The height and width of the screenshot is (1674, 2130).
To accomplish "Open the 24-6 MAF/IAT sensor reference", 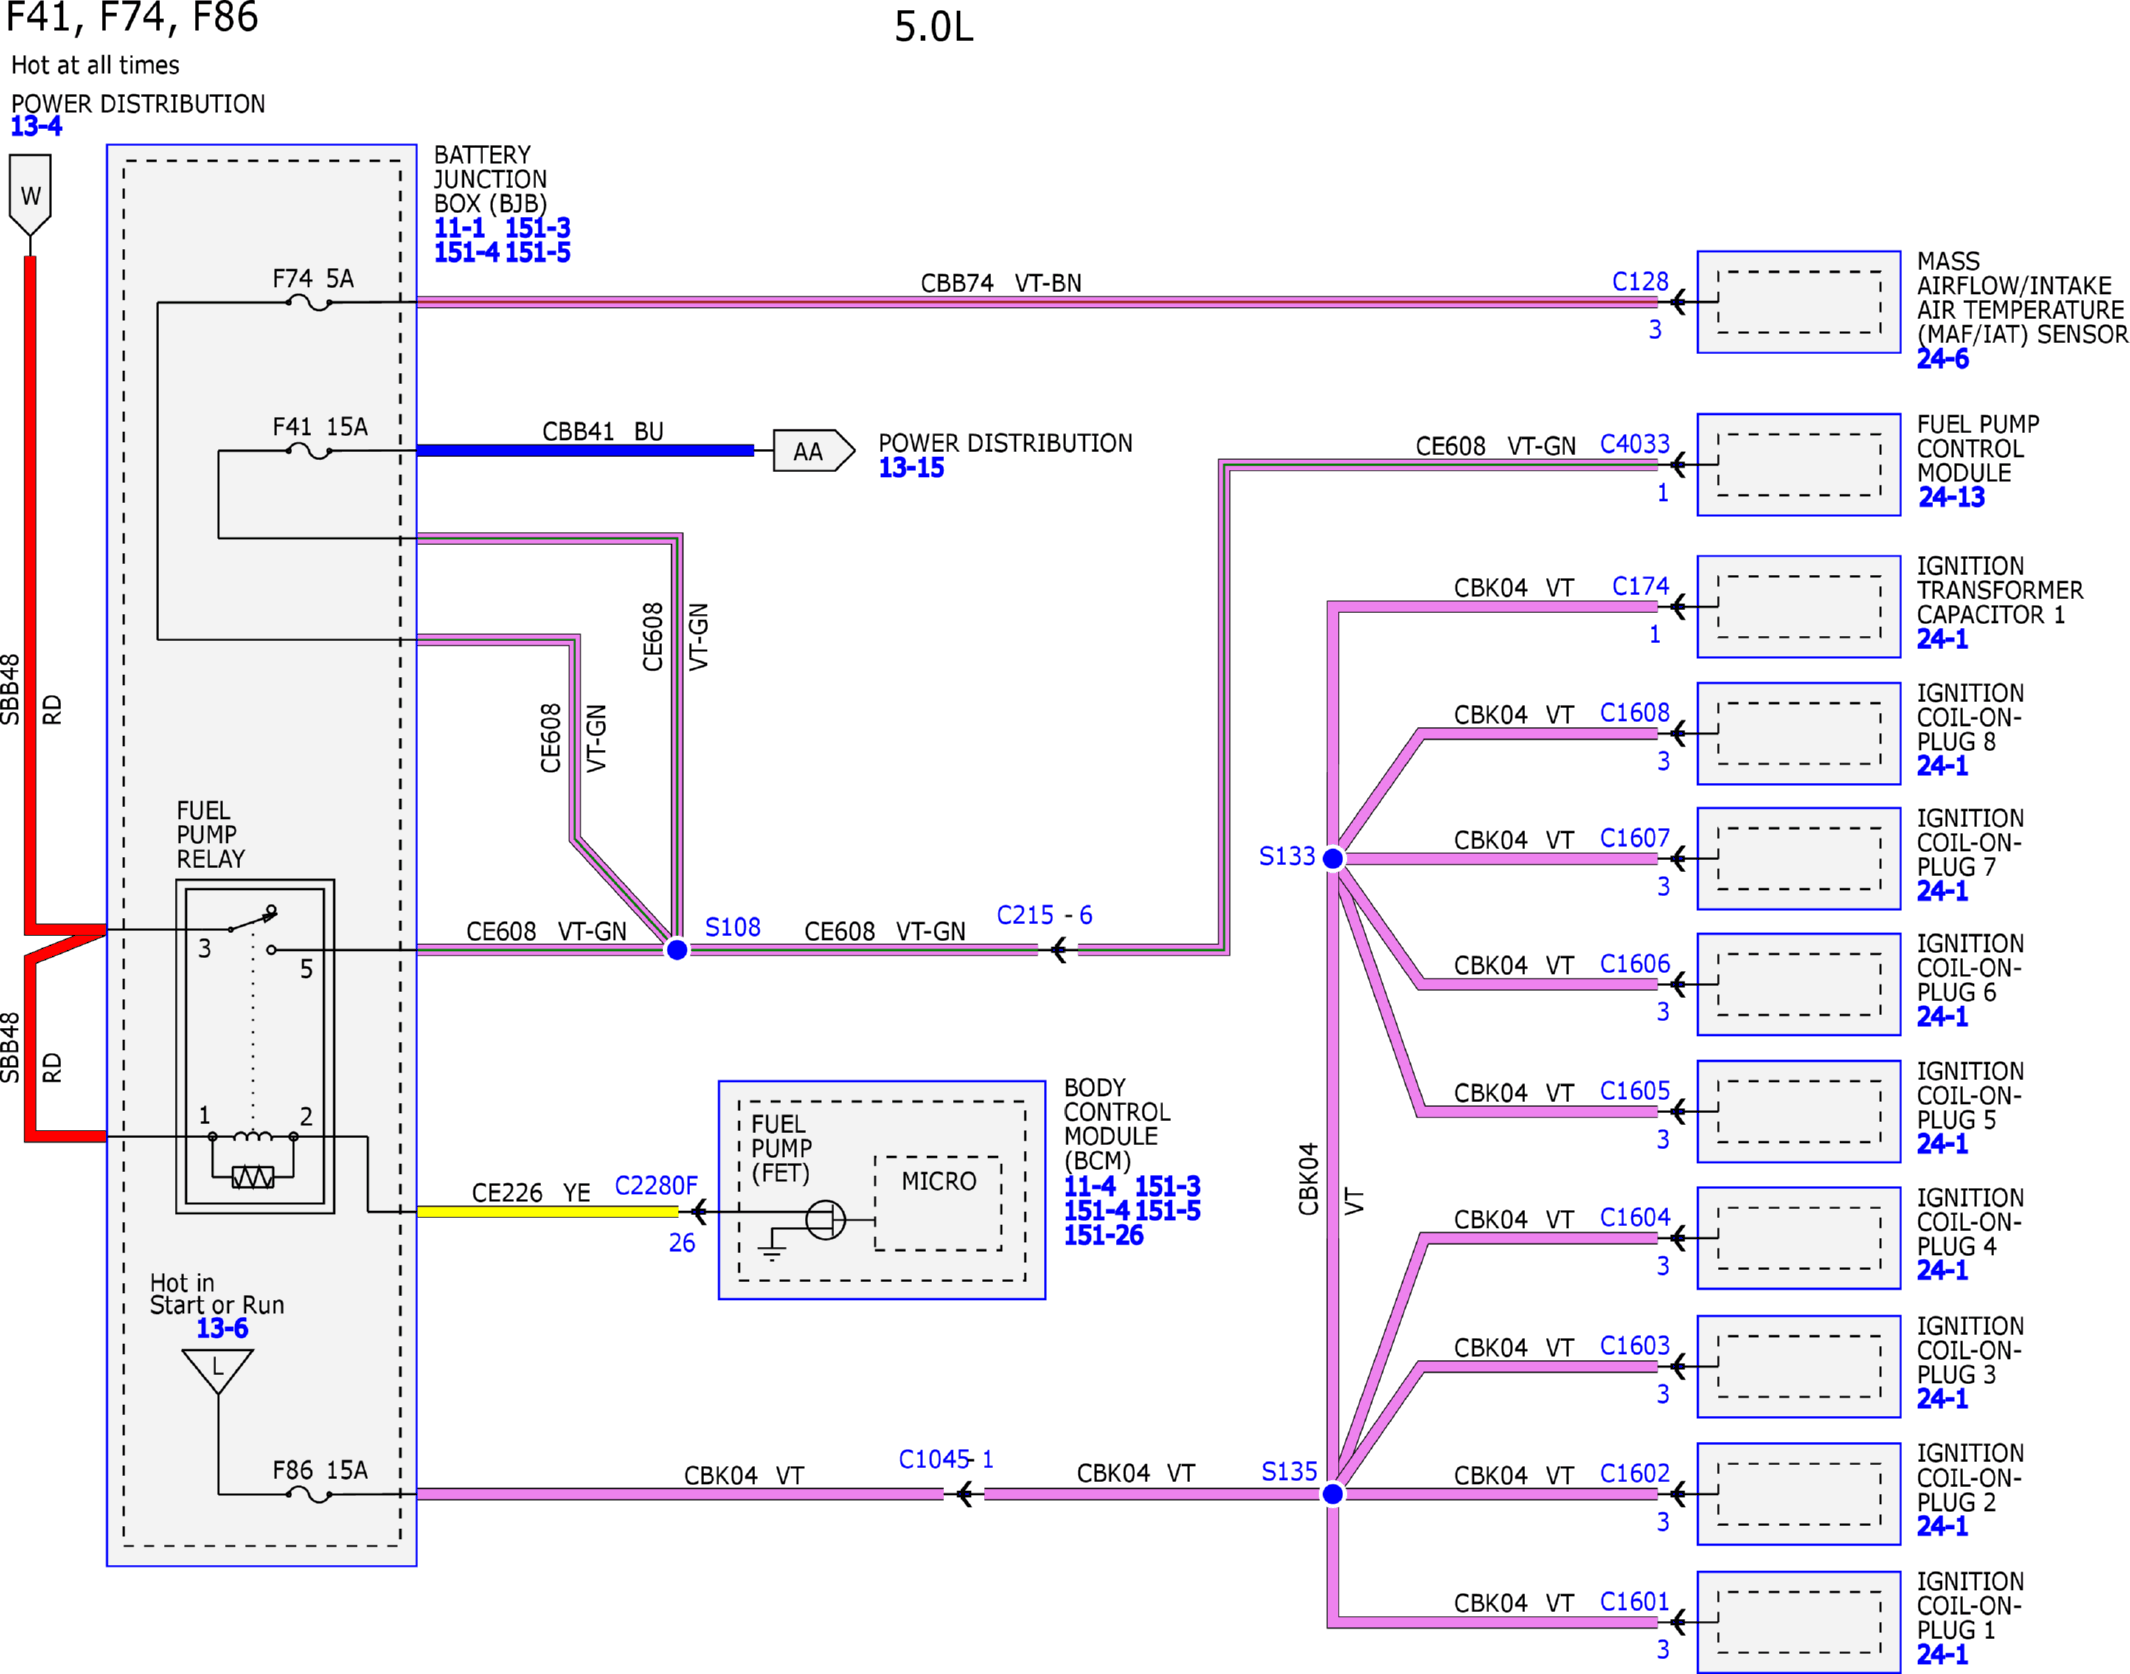I will click(x=1942, y=359).
